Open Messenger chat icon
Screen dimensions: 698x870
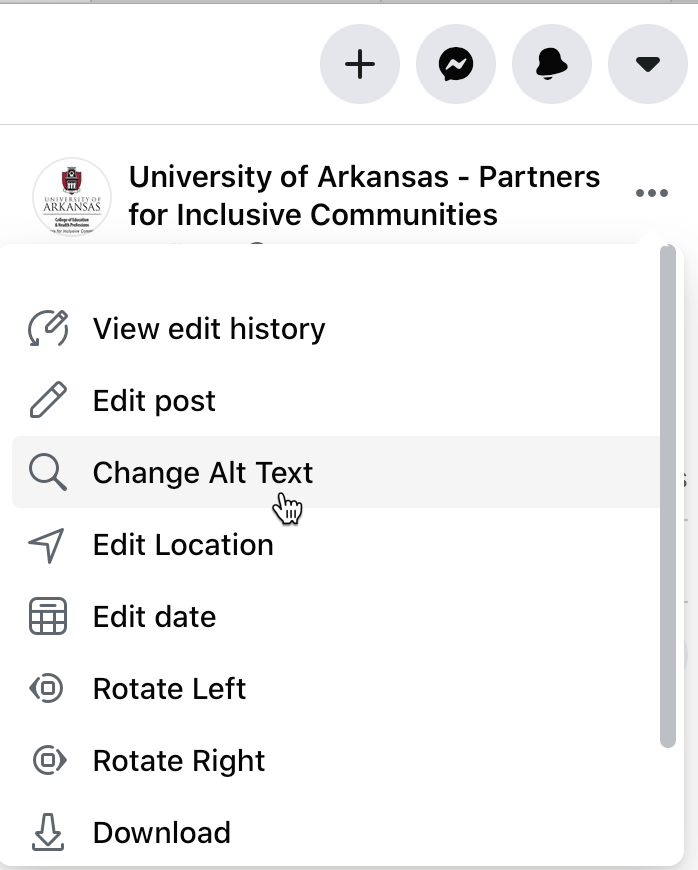[x=456, y=65]
